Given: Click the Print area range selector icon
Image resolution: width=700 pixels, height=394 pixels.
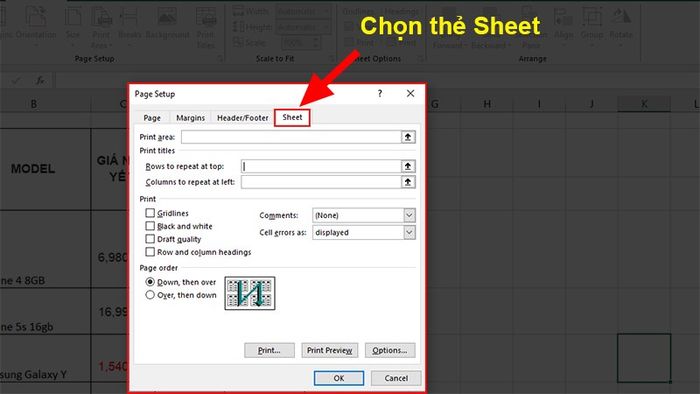Looking at the screenshot, I should pyautogui.click(x=408, y=137).
